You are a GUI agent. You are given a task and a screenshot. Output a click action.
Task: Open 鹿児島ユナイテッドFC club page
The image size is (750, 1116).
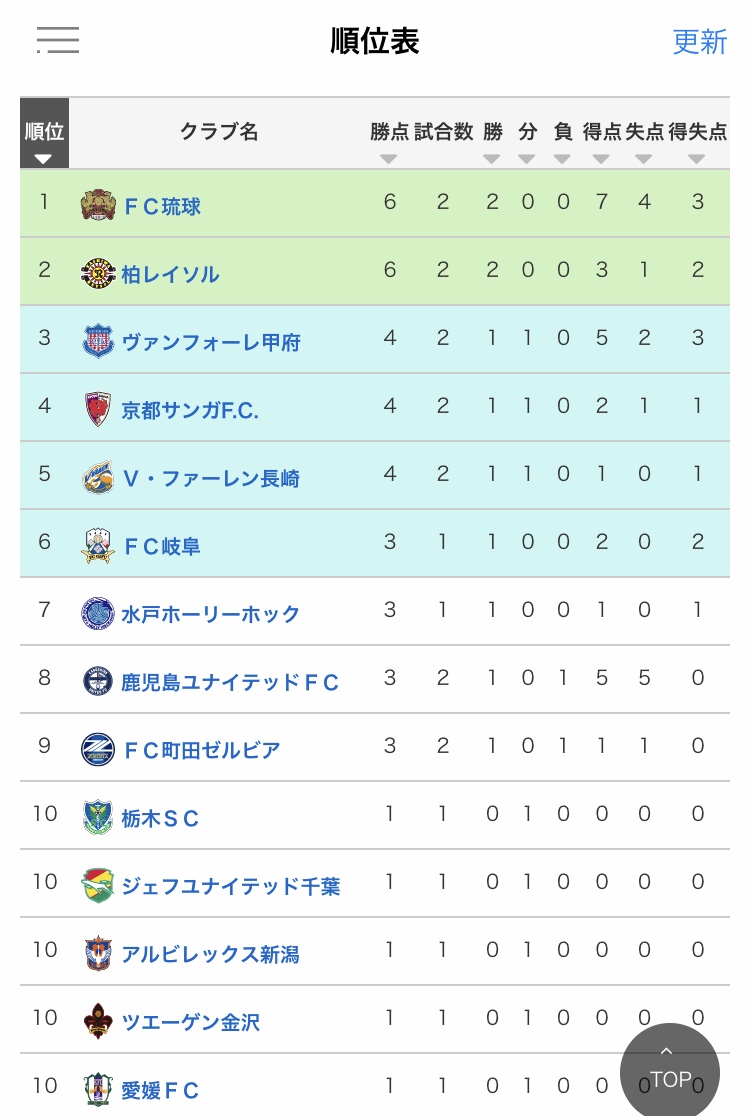click(x=230, y=682)
